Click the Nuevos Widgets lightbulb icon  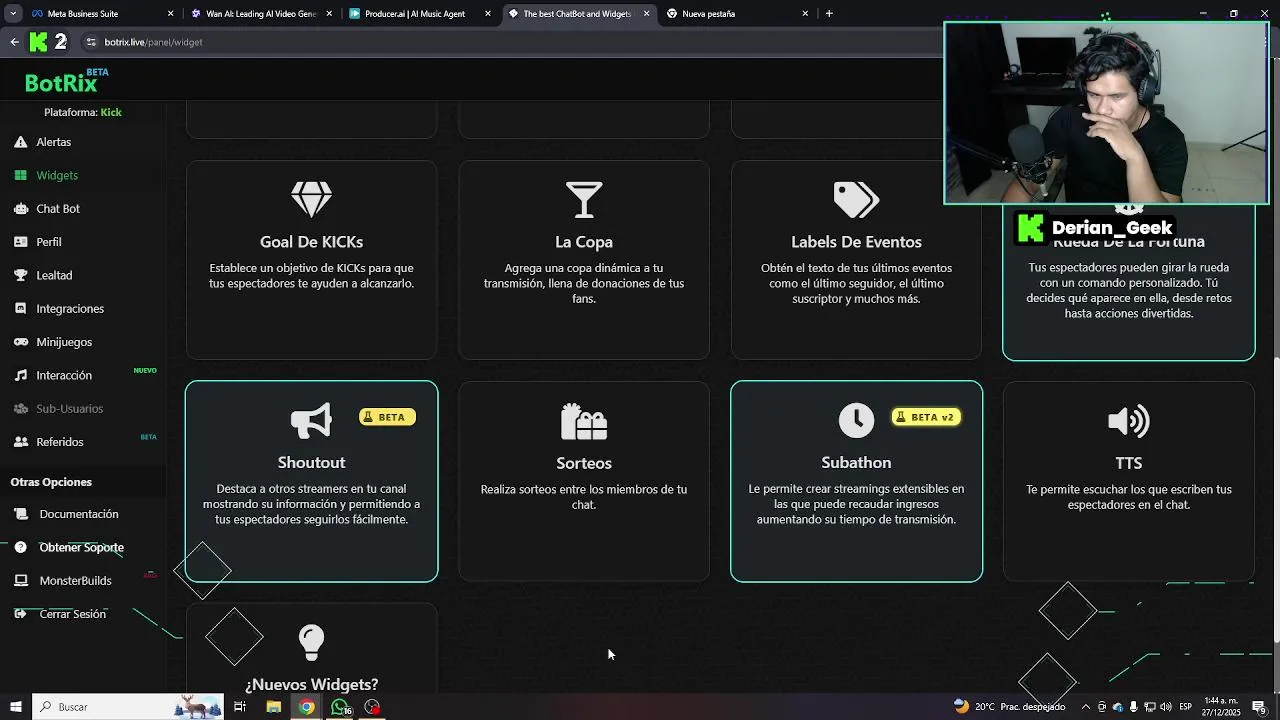pos(311,642)
